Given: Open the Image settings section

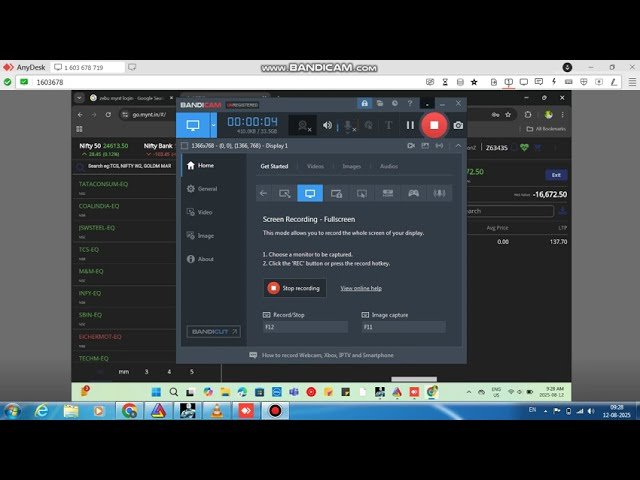Looking at the screenshot, I should [200, 236].
